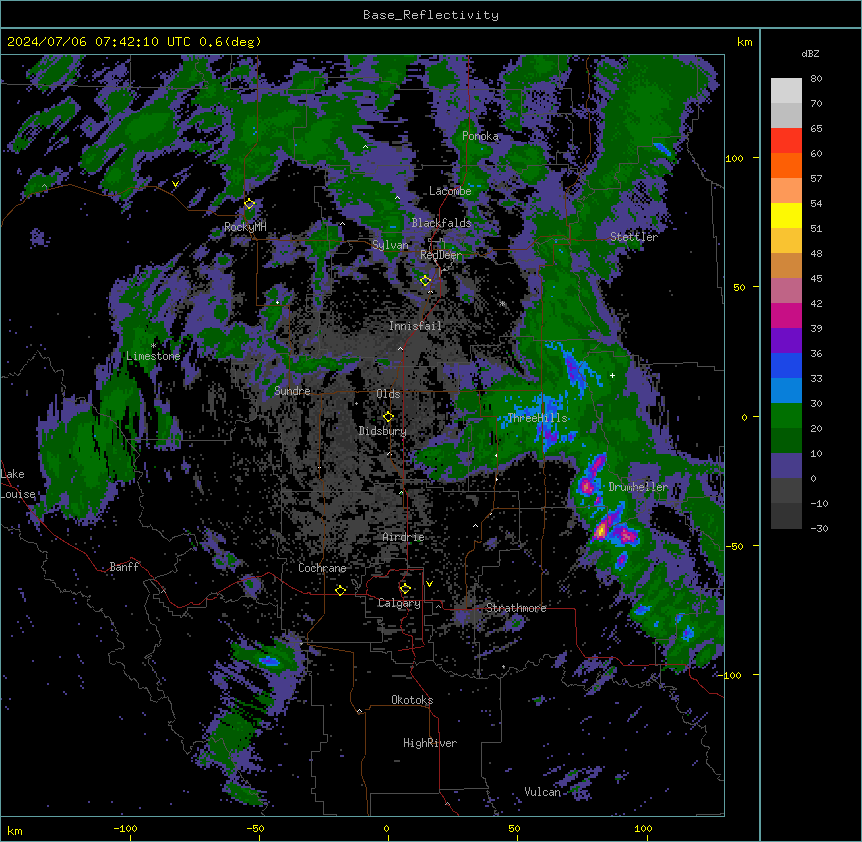862x842 pixels.
Task: Select the bright green swatch below 30
Action: [x=786, y=416]
